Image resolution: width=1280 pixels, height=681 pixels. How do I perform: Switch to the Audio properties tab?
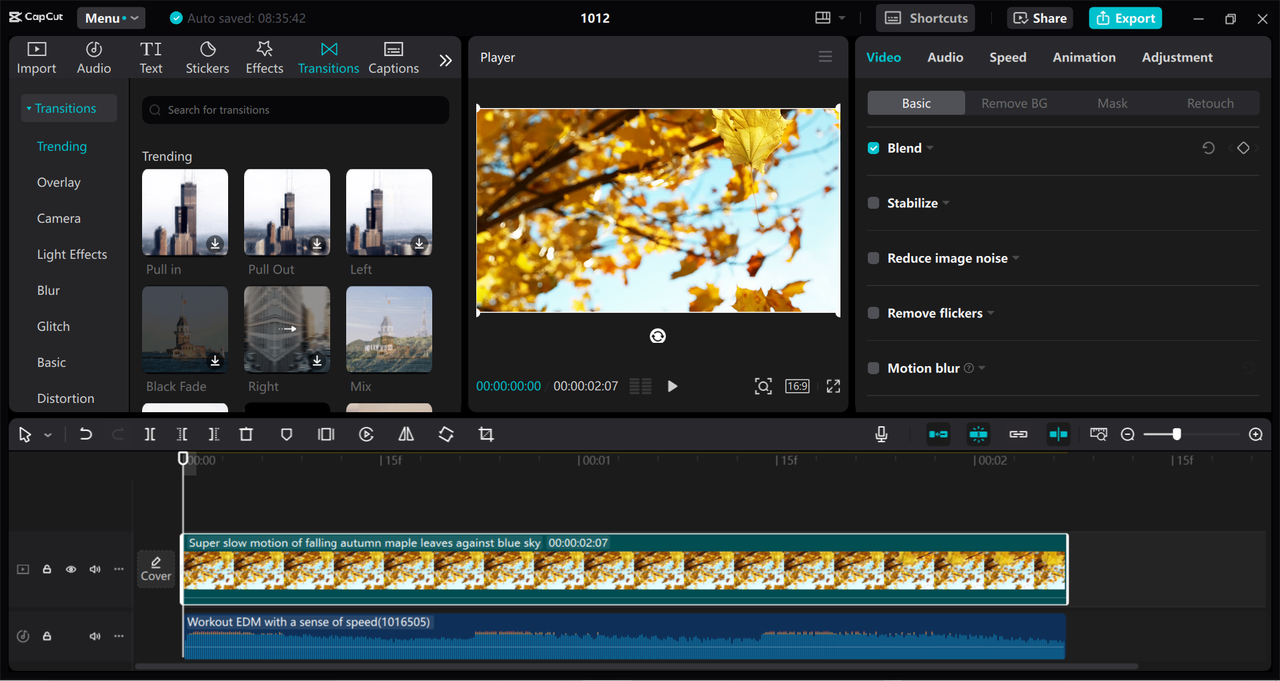click(945, 57)
